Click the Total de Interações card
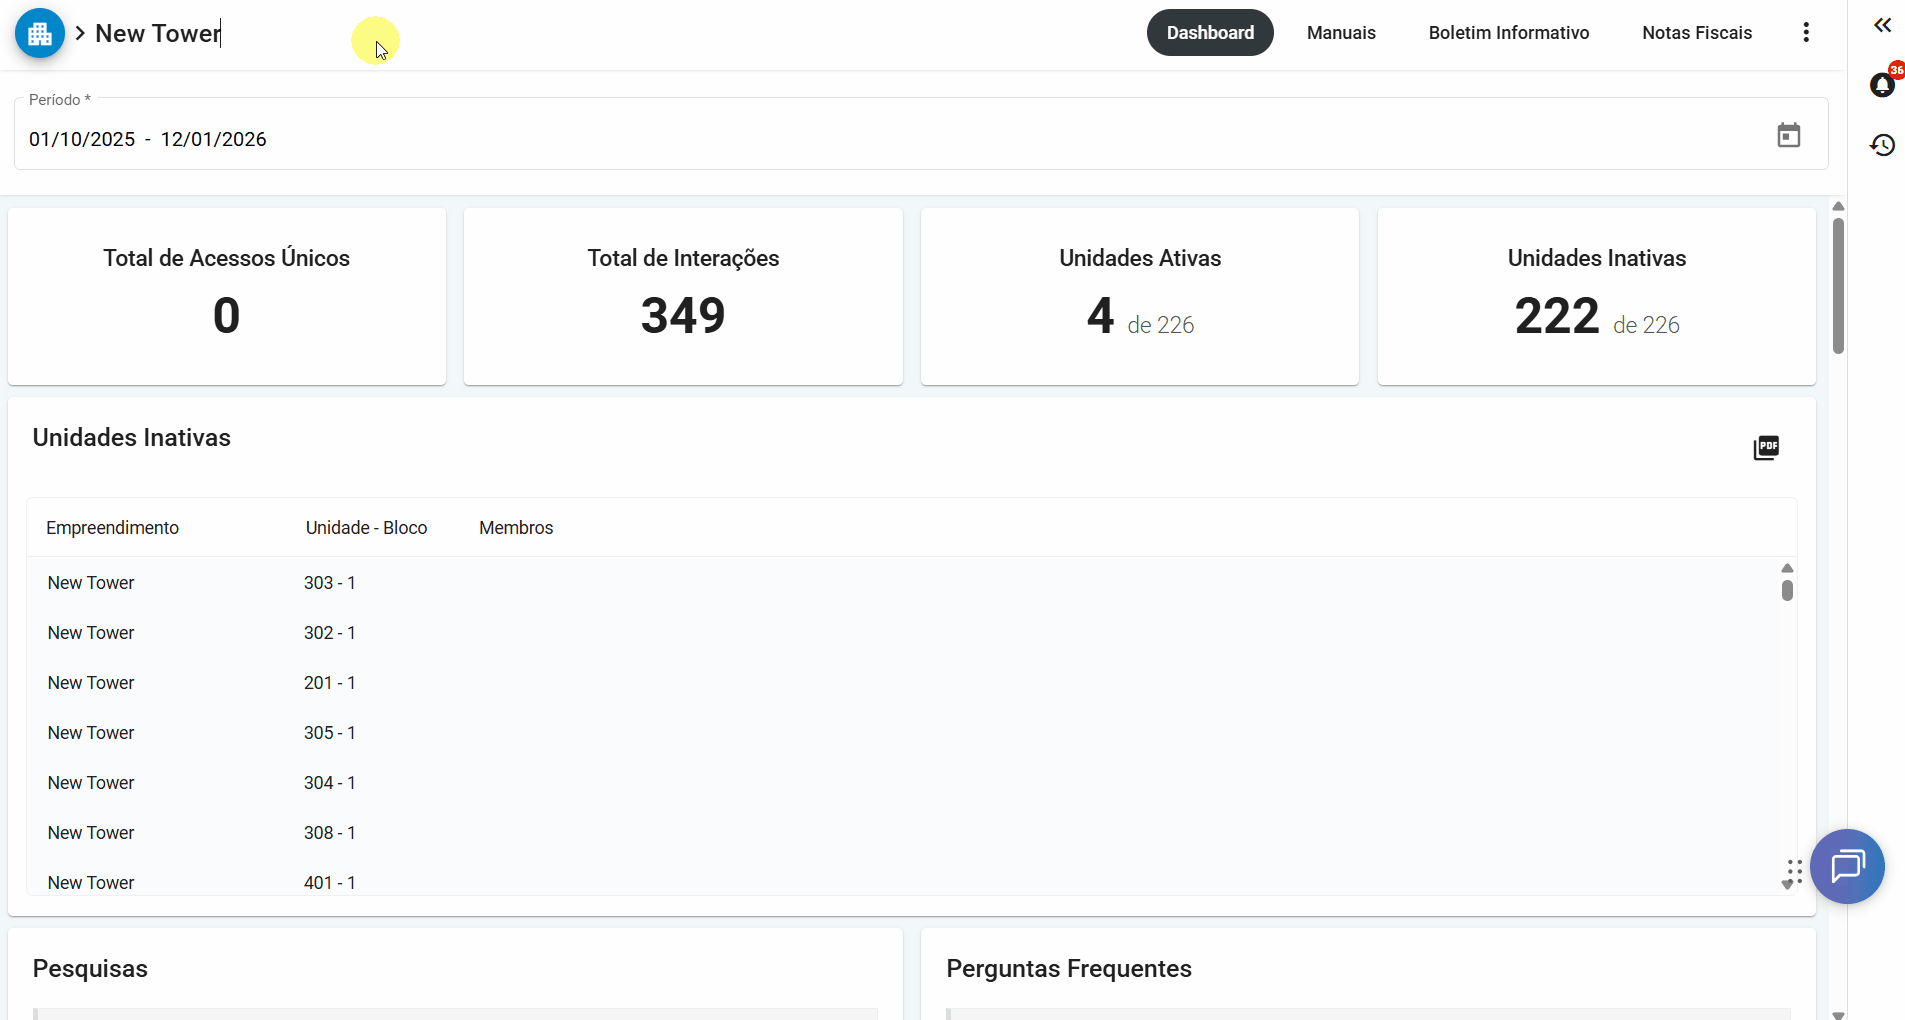The image size is (1905, 1020). tap(683, 296)
